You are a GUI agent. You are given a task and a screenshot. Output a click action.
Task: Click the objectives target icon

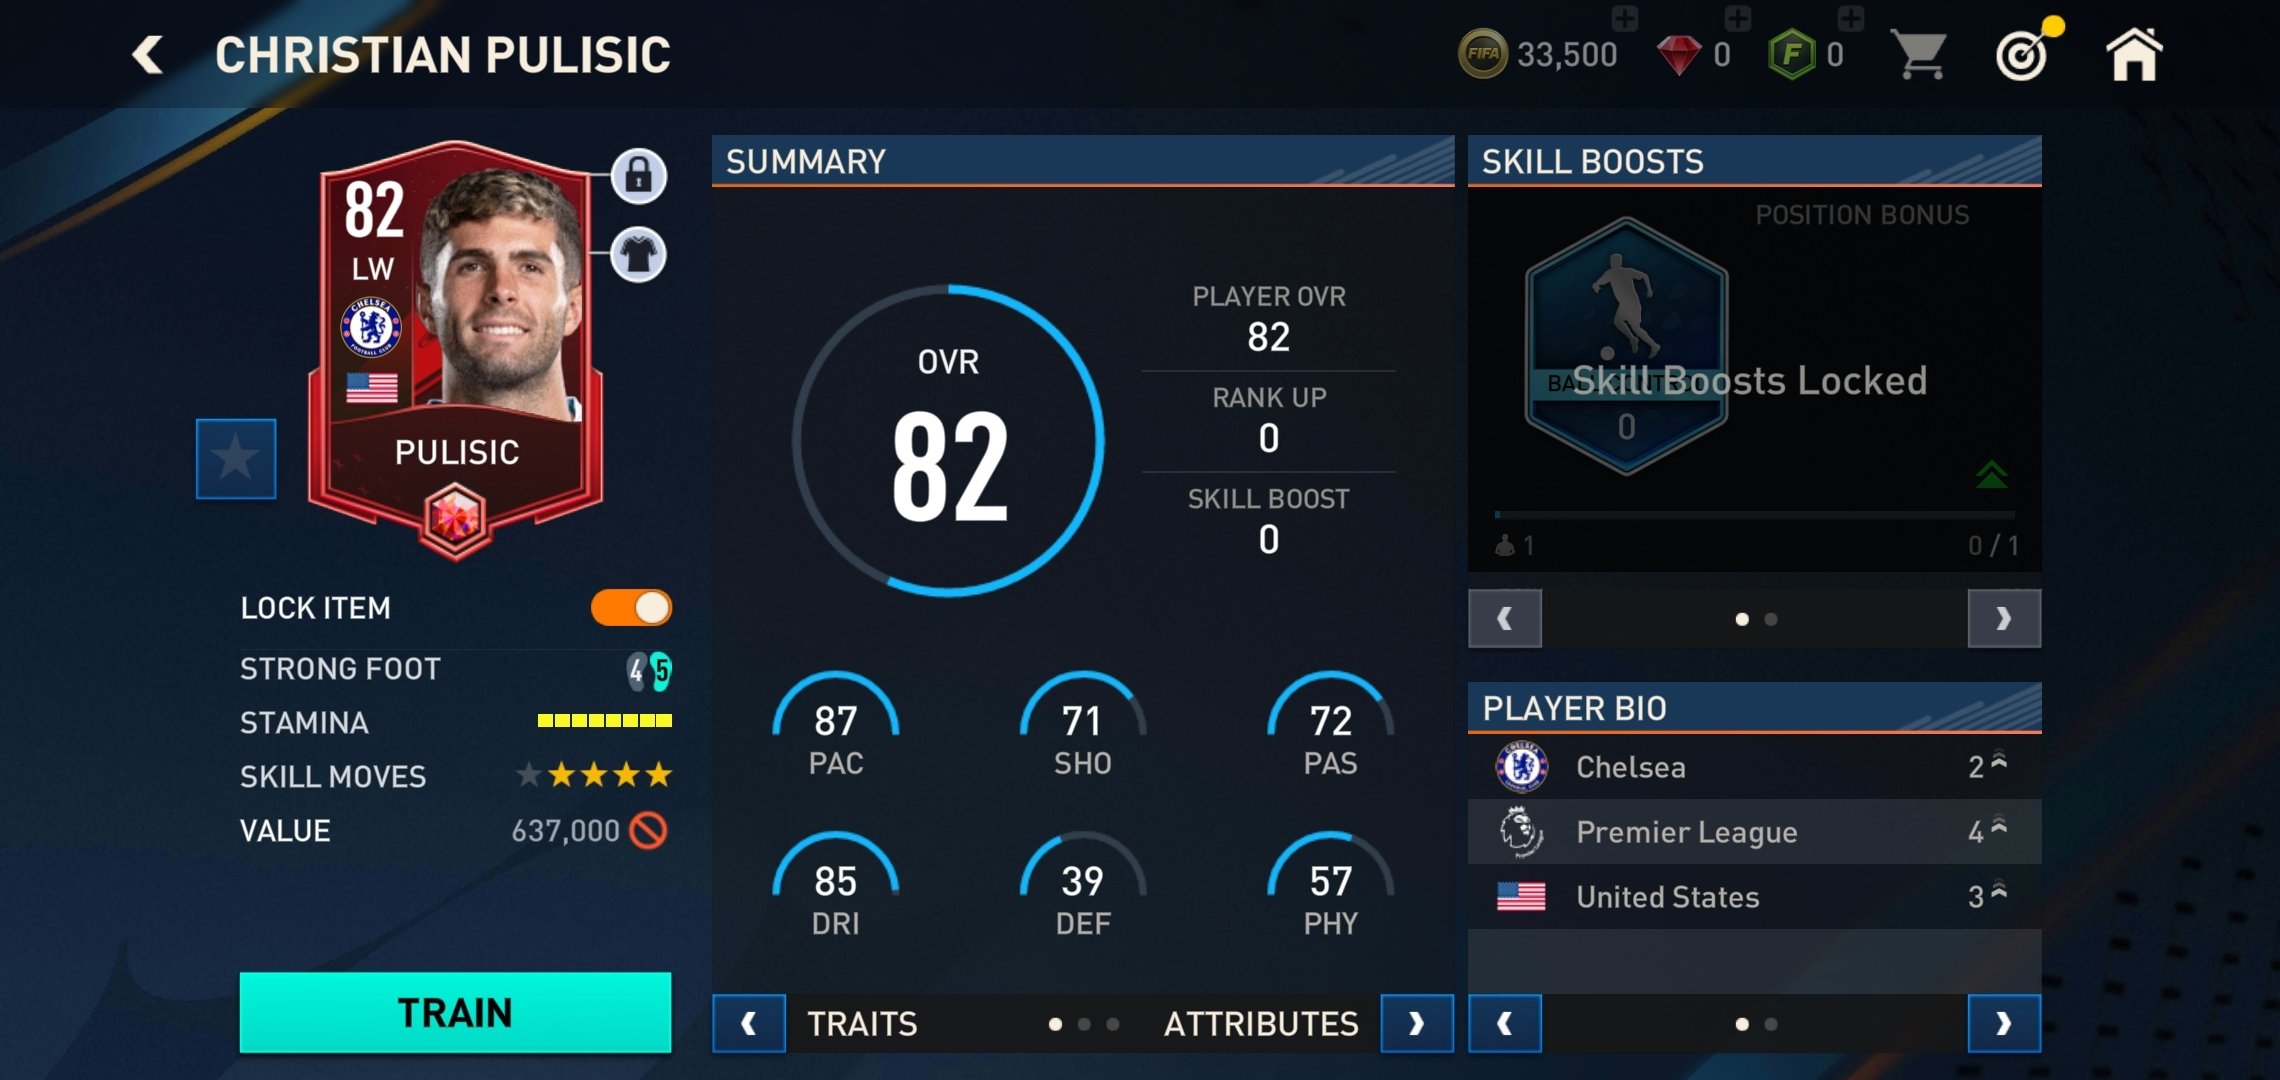[x=2023, y=55]
